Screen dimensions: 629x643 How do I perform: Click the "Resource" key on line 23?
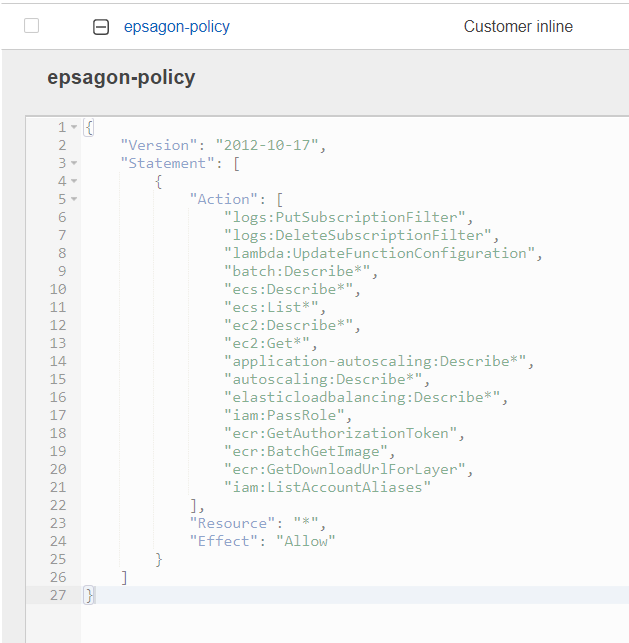[232, 524]
